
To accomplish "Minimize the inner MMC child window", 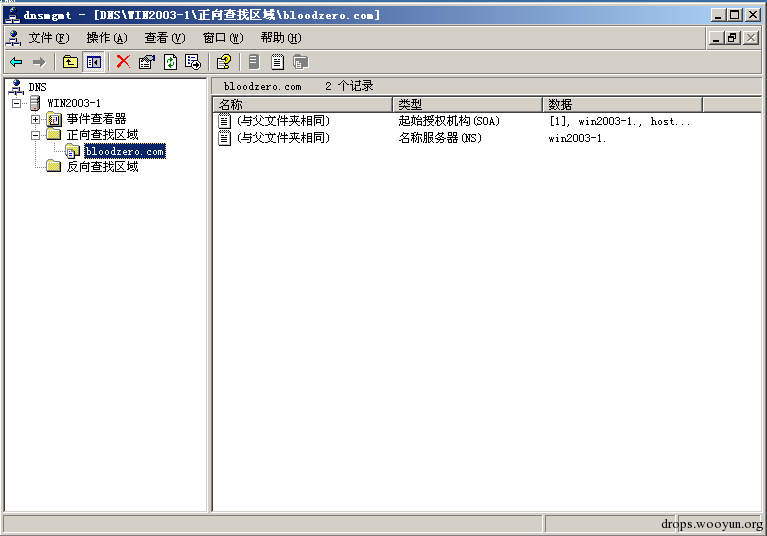I will pyautogui.click(x=716, y=38).
